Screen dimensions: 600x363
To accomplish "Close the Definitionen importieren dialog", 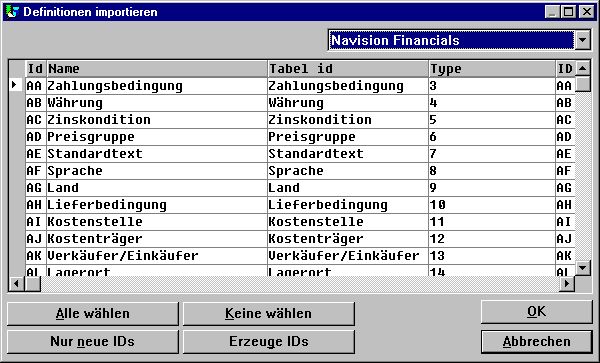I will (587, 12).
